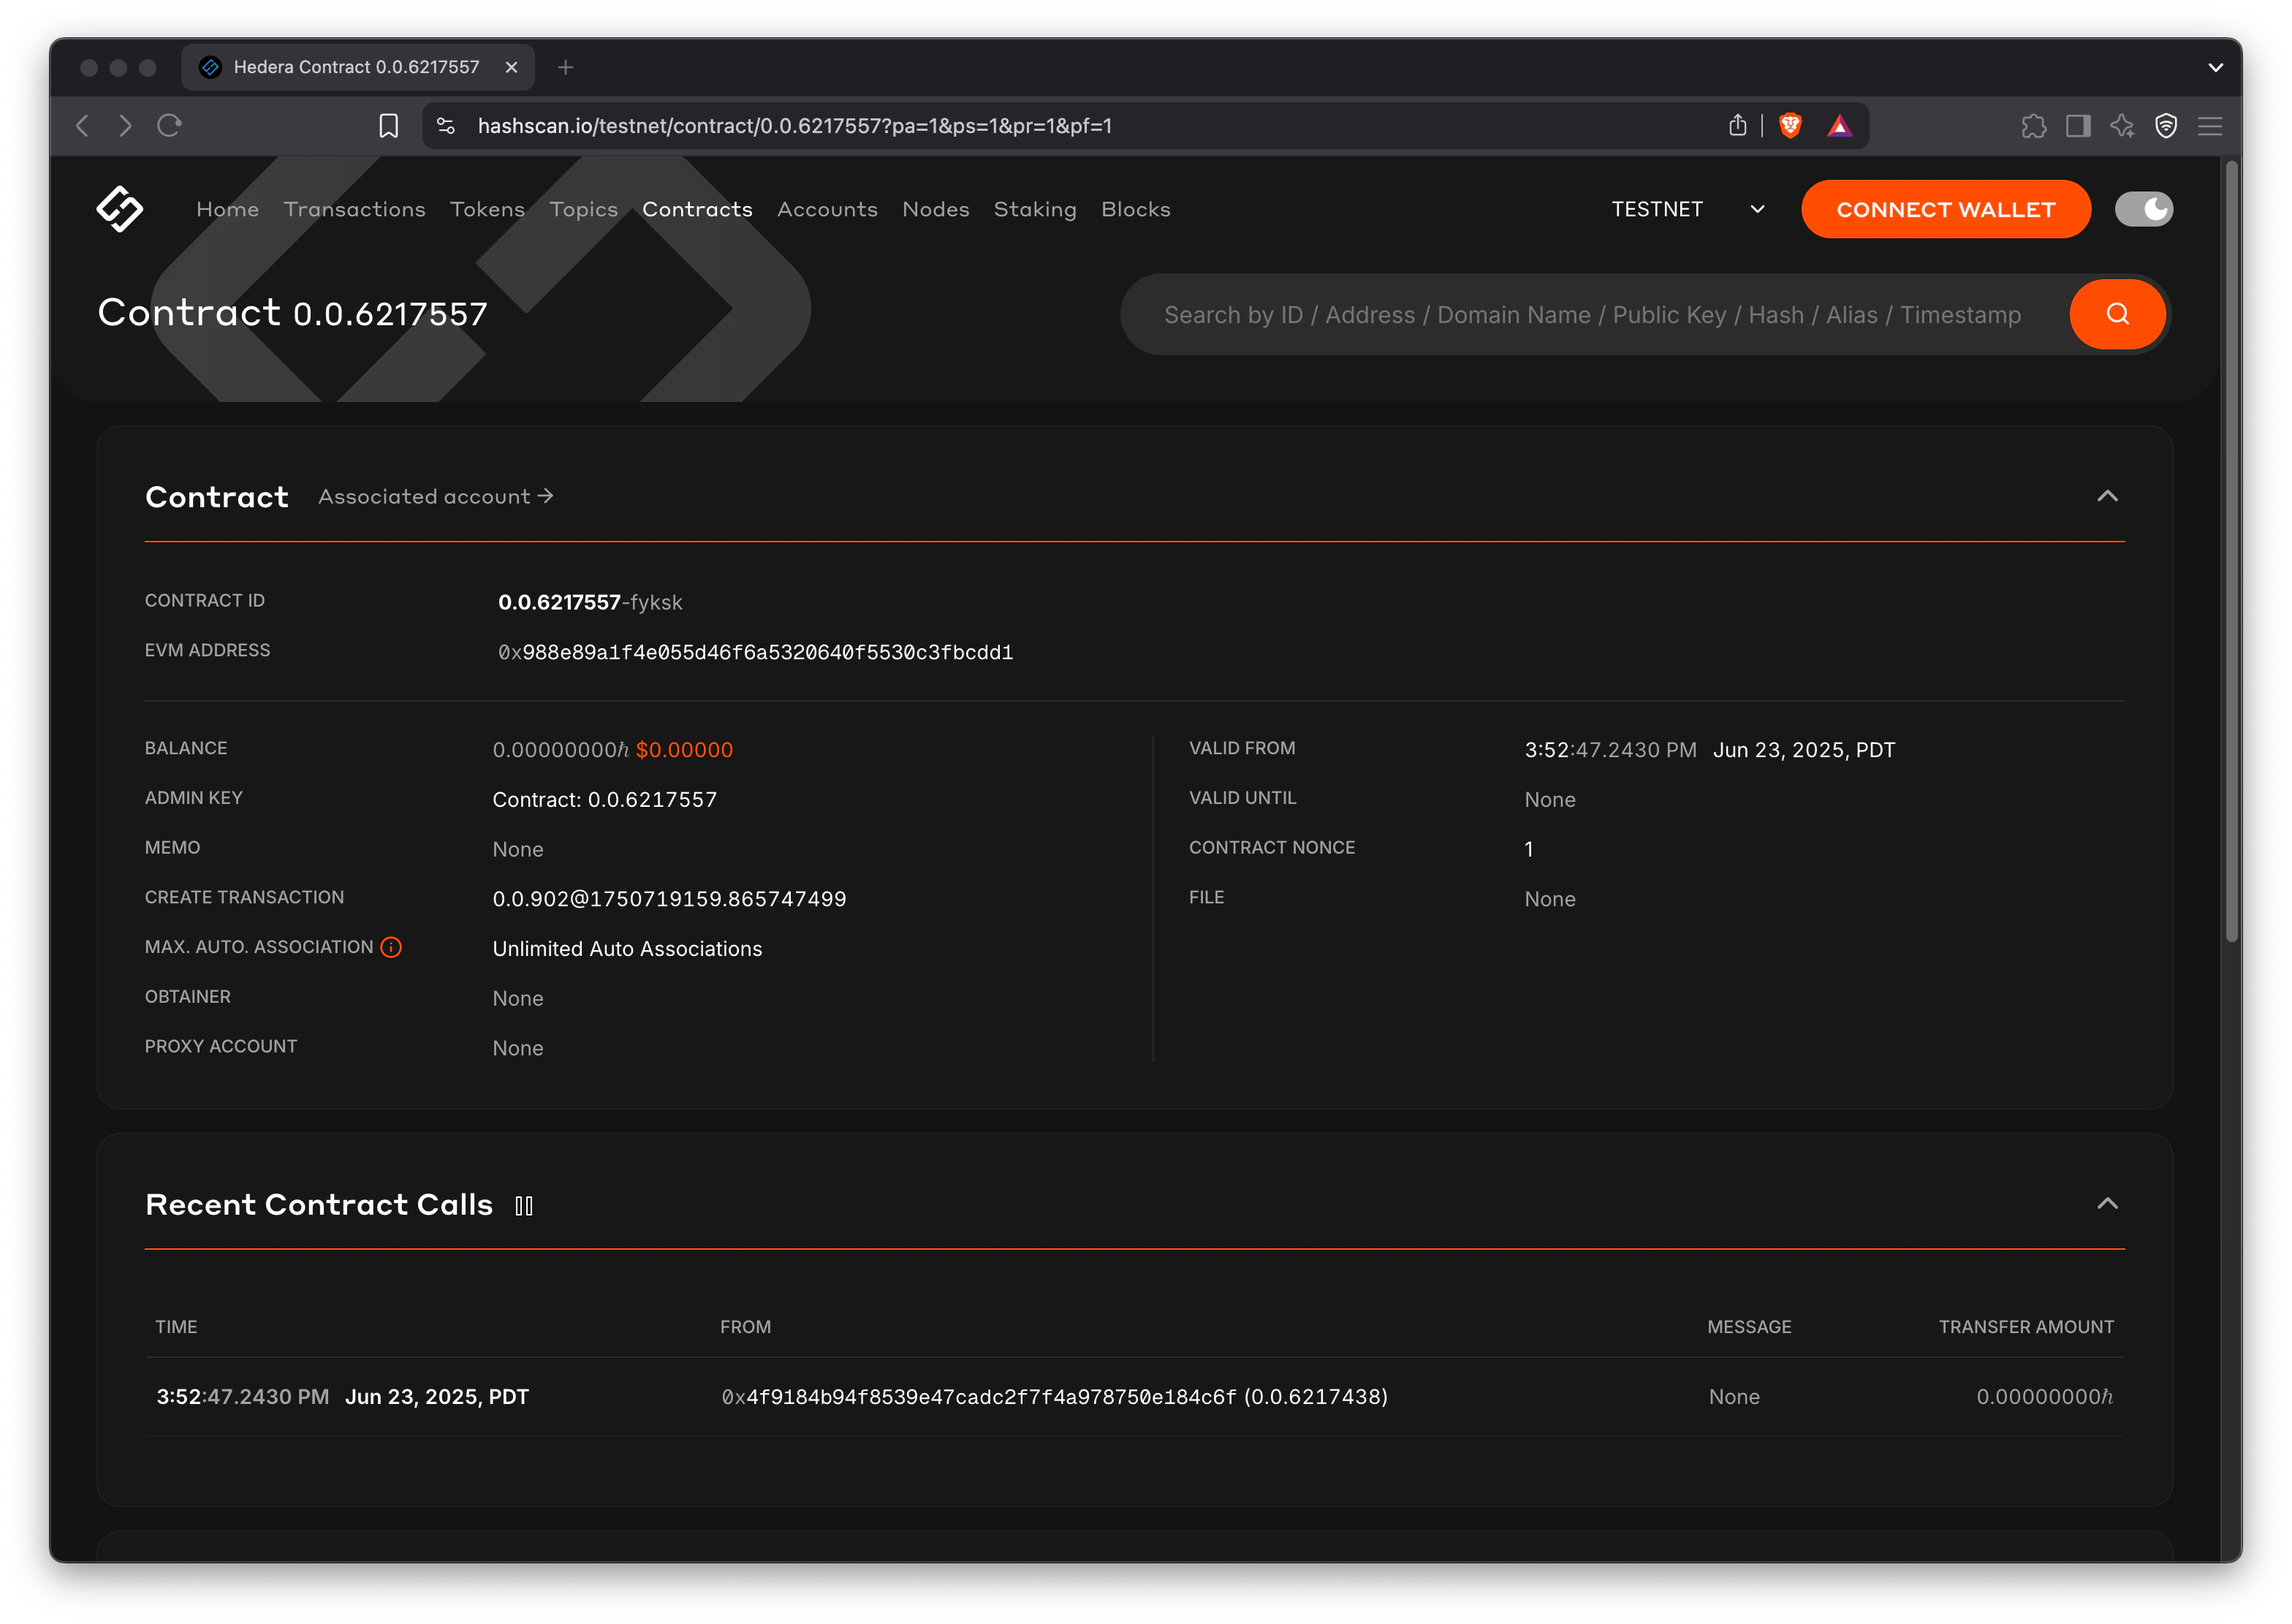Click the orange search magnifier button
The width and height of the screenshot is (2292, 1624).
2117,314
